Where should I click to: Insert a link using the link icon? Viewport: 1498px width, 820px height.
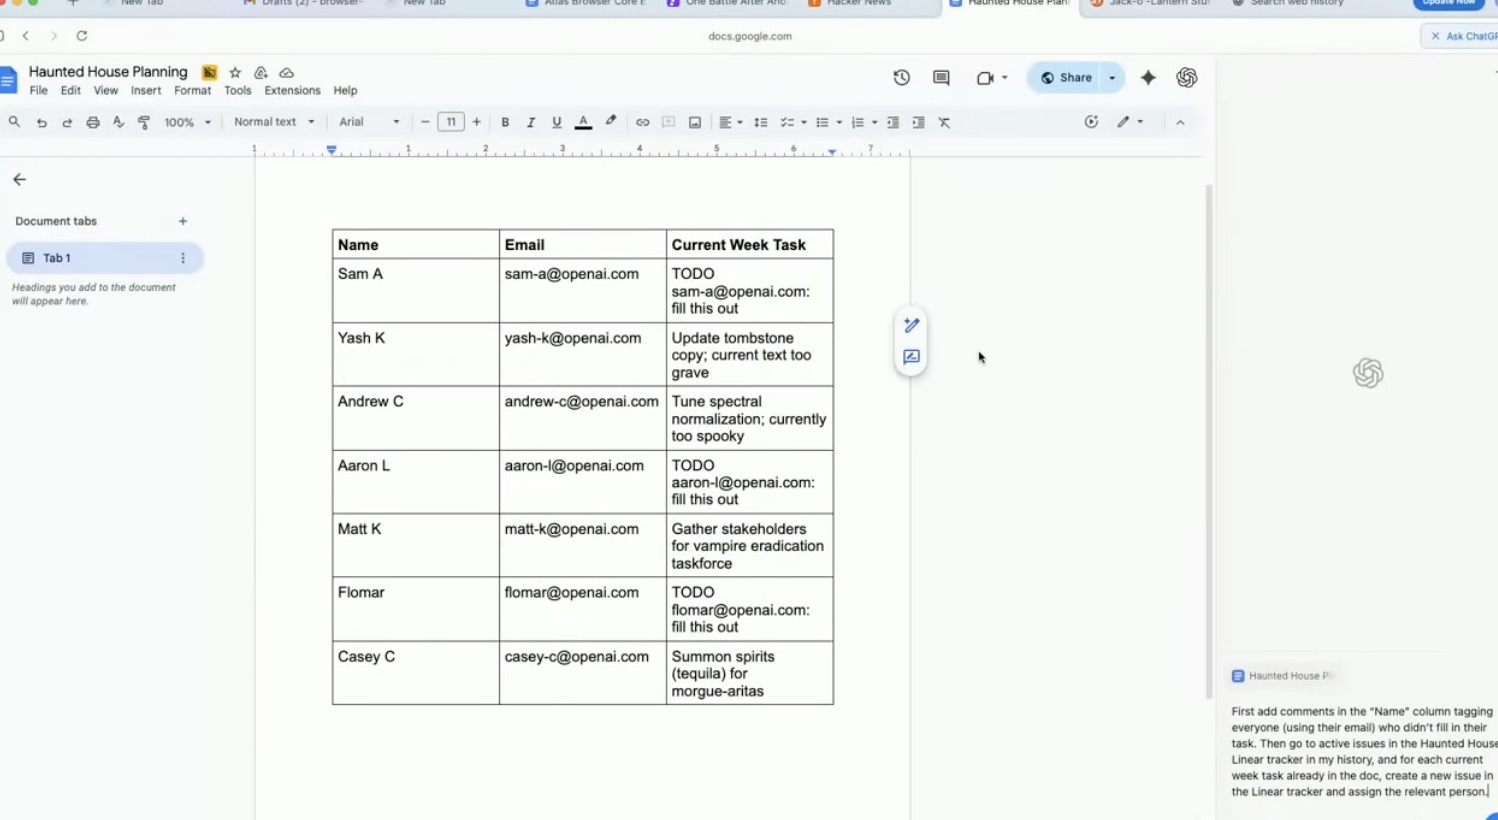tap(643, 121)
